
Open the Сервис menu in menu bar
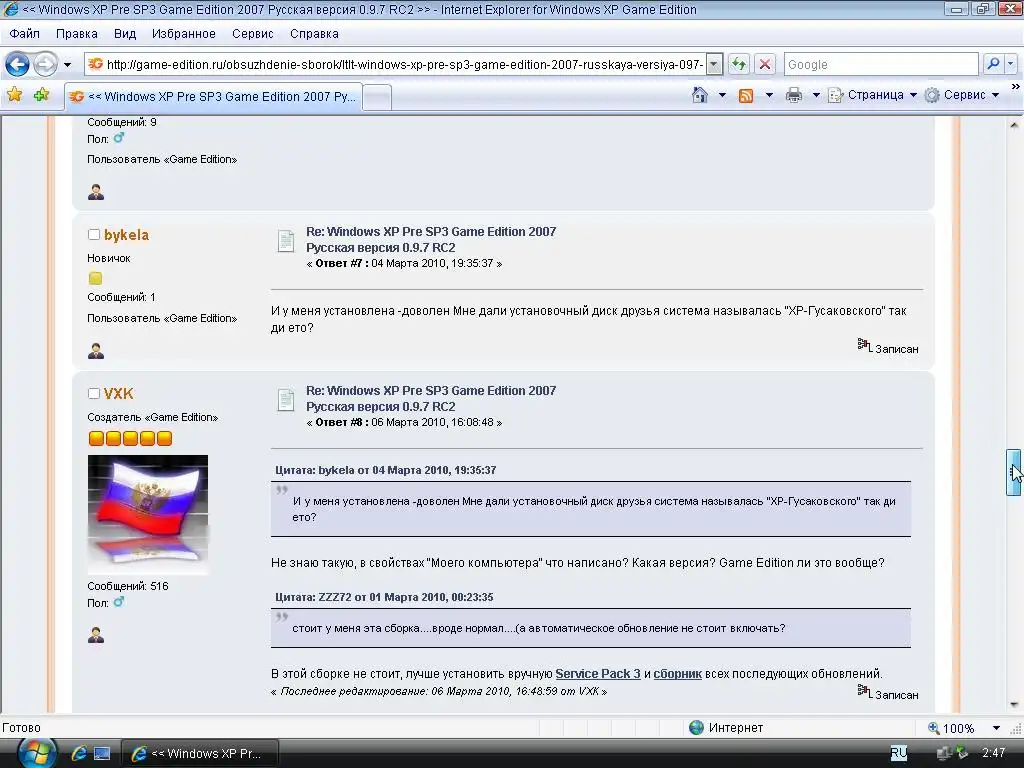pos(252,34)
